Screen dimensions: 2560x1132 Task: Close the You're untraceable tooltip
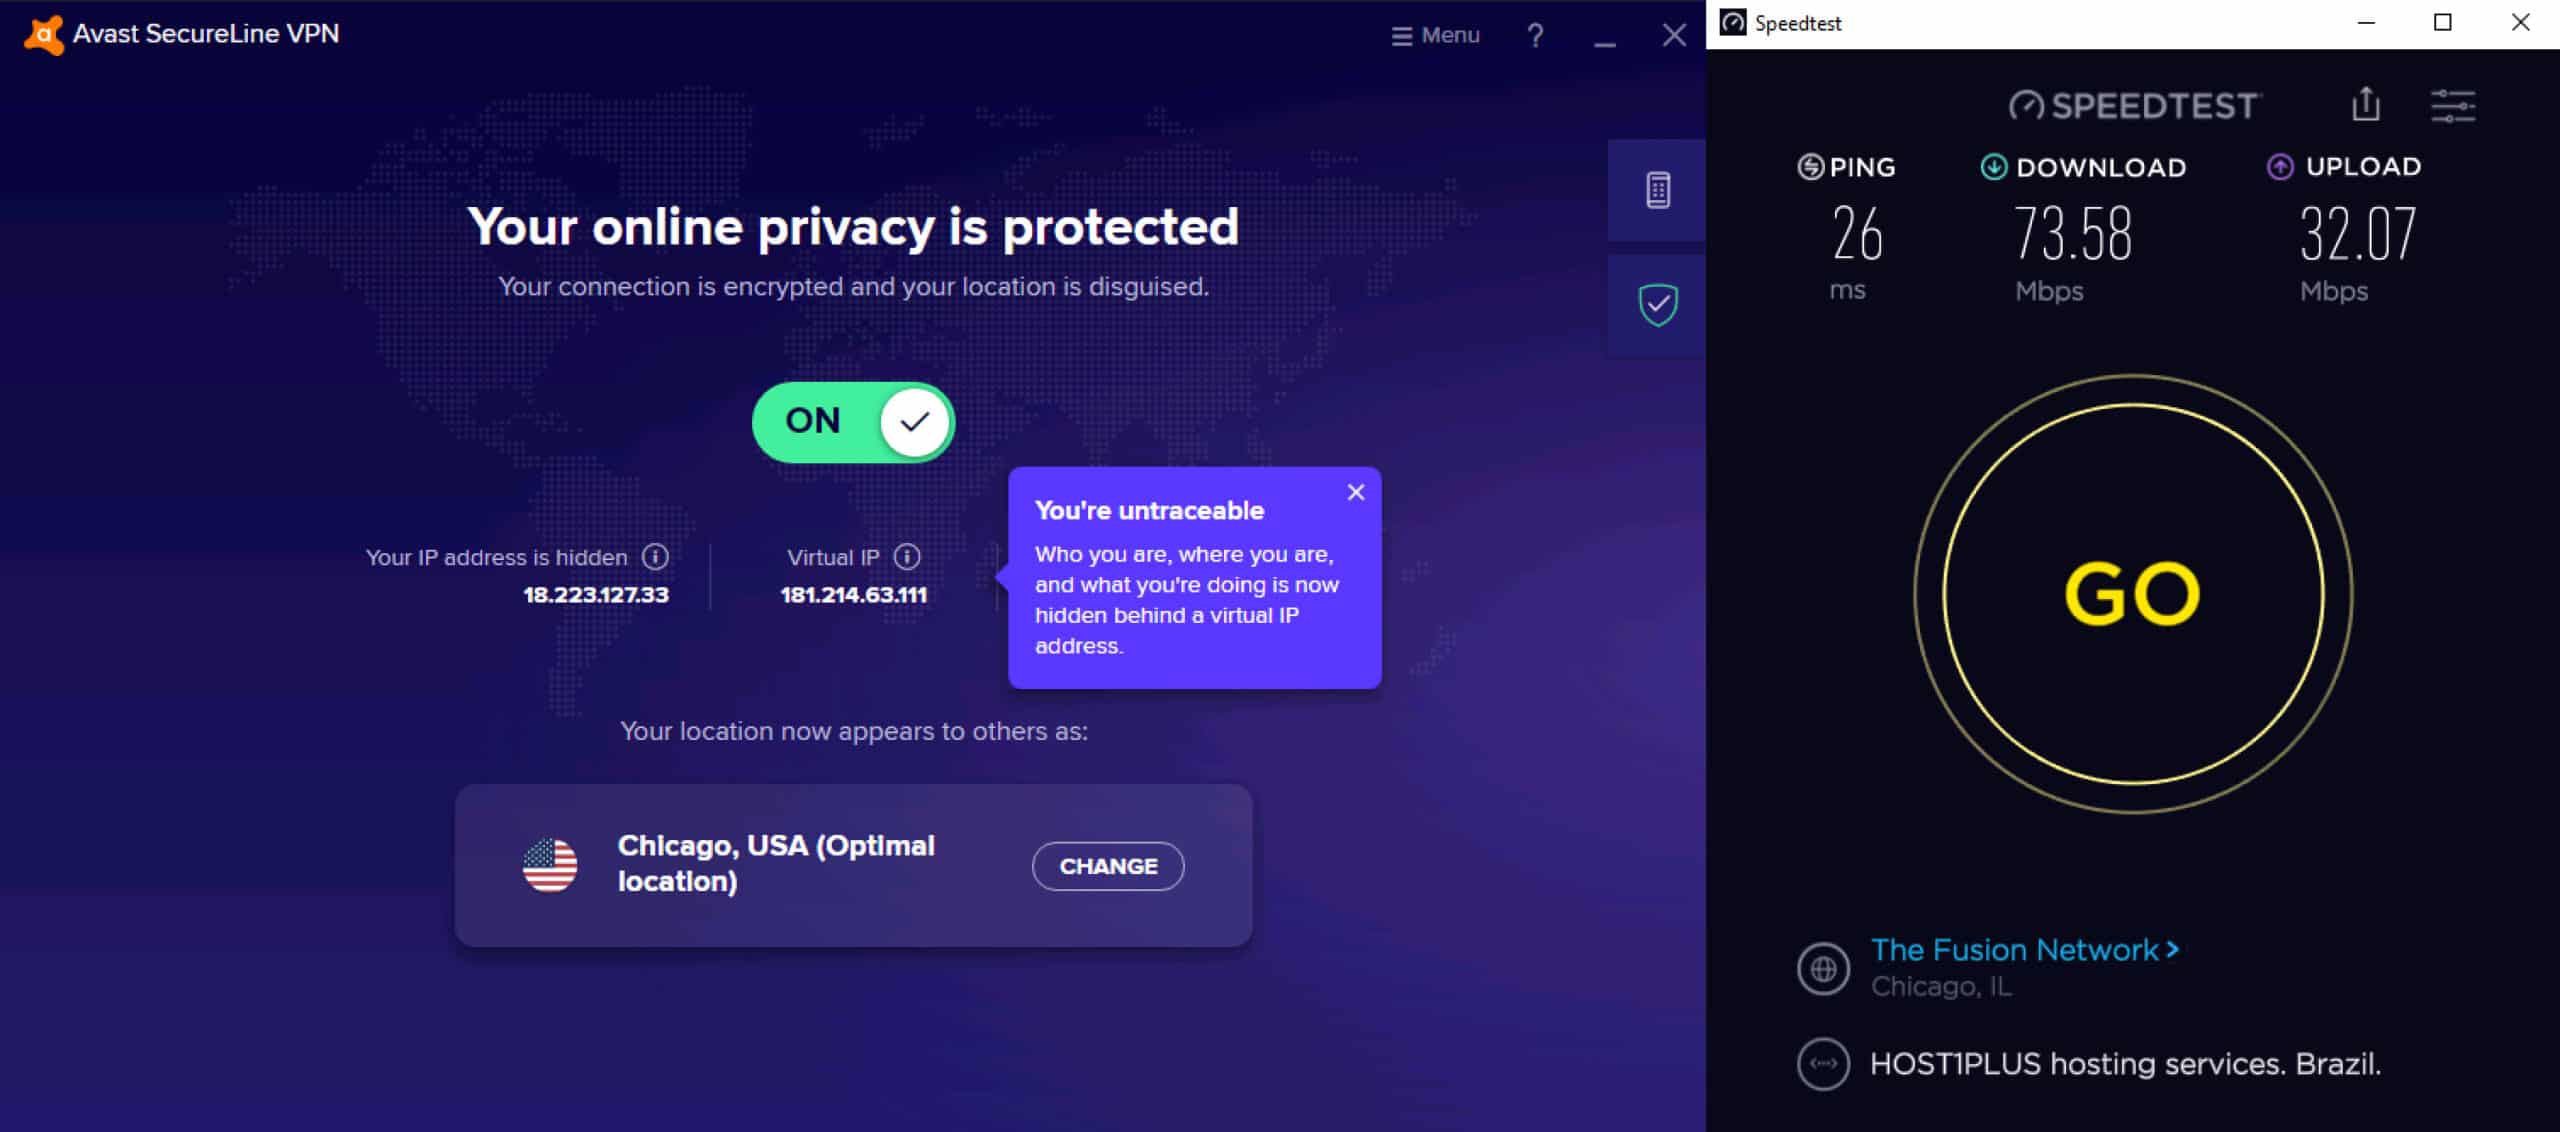(x=1356, y=492)
